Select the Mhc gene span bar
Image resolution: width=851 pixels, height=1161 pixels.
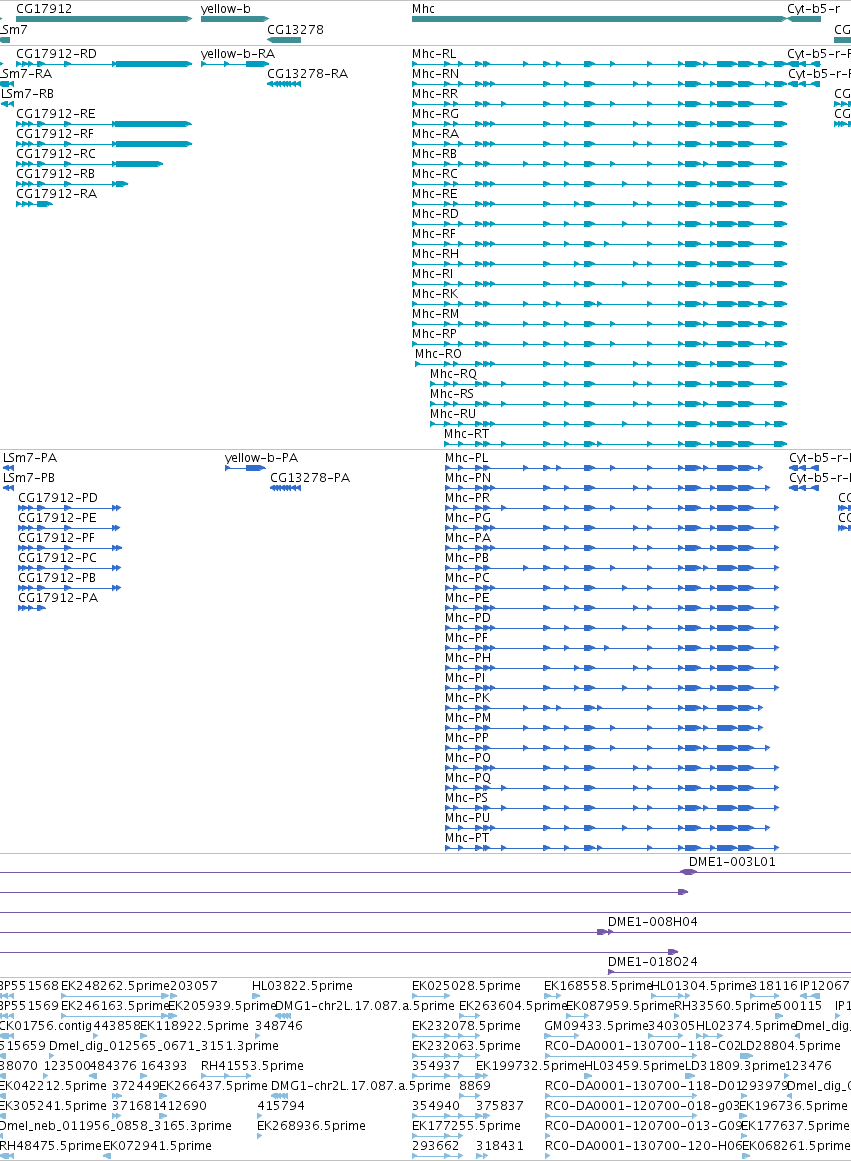(x=599, y=19)
